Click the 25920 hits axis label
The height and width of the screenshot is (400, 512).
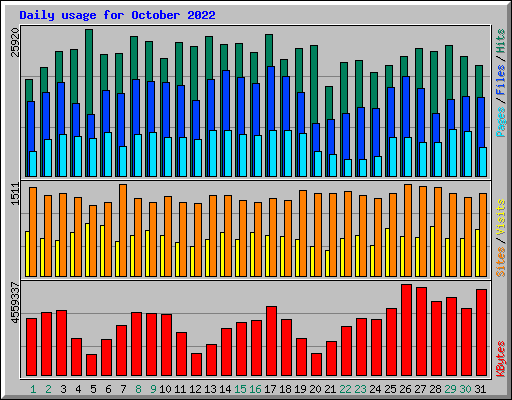(15, 43)
